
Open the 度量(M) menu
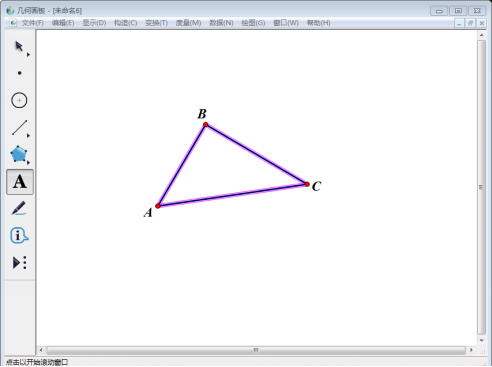[x=188, y=23]
